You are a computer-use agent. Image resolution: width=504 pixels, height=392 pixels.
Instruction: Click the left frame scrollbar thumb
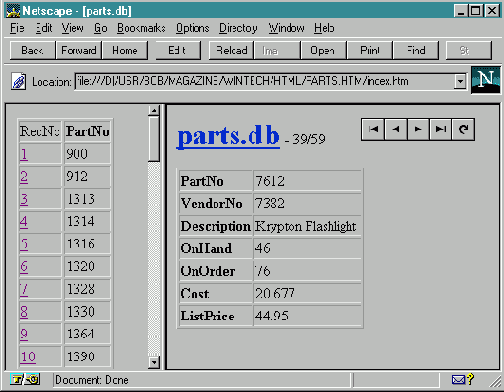click(154, 139)
